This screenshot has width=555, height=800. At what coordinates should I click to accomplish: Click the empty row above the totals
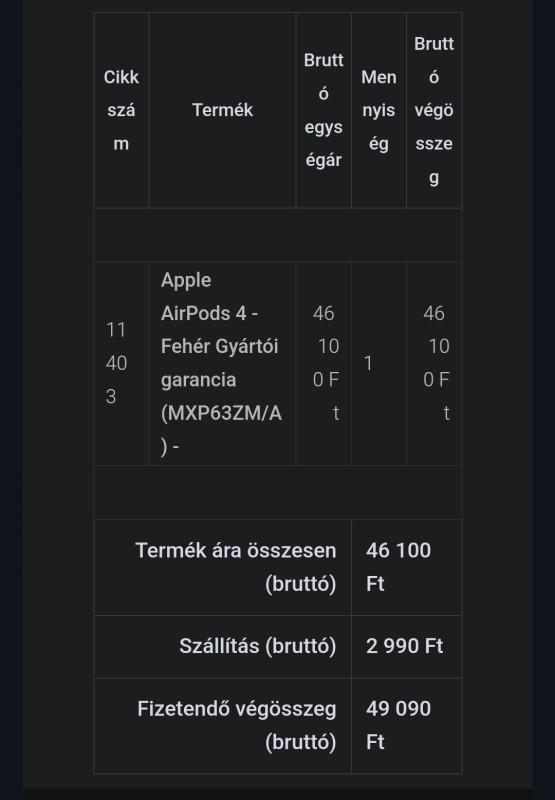pos(278,492)
